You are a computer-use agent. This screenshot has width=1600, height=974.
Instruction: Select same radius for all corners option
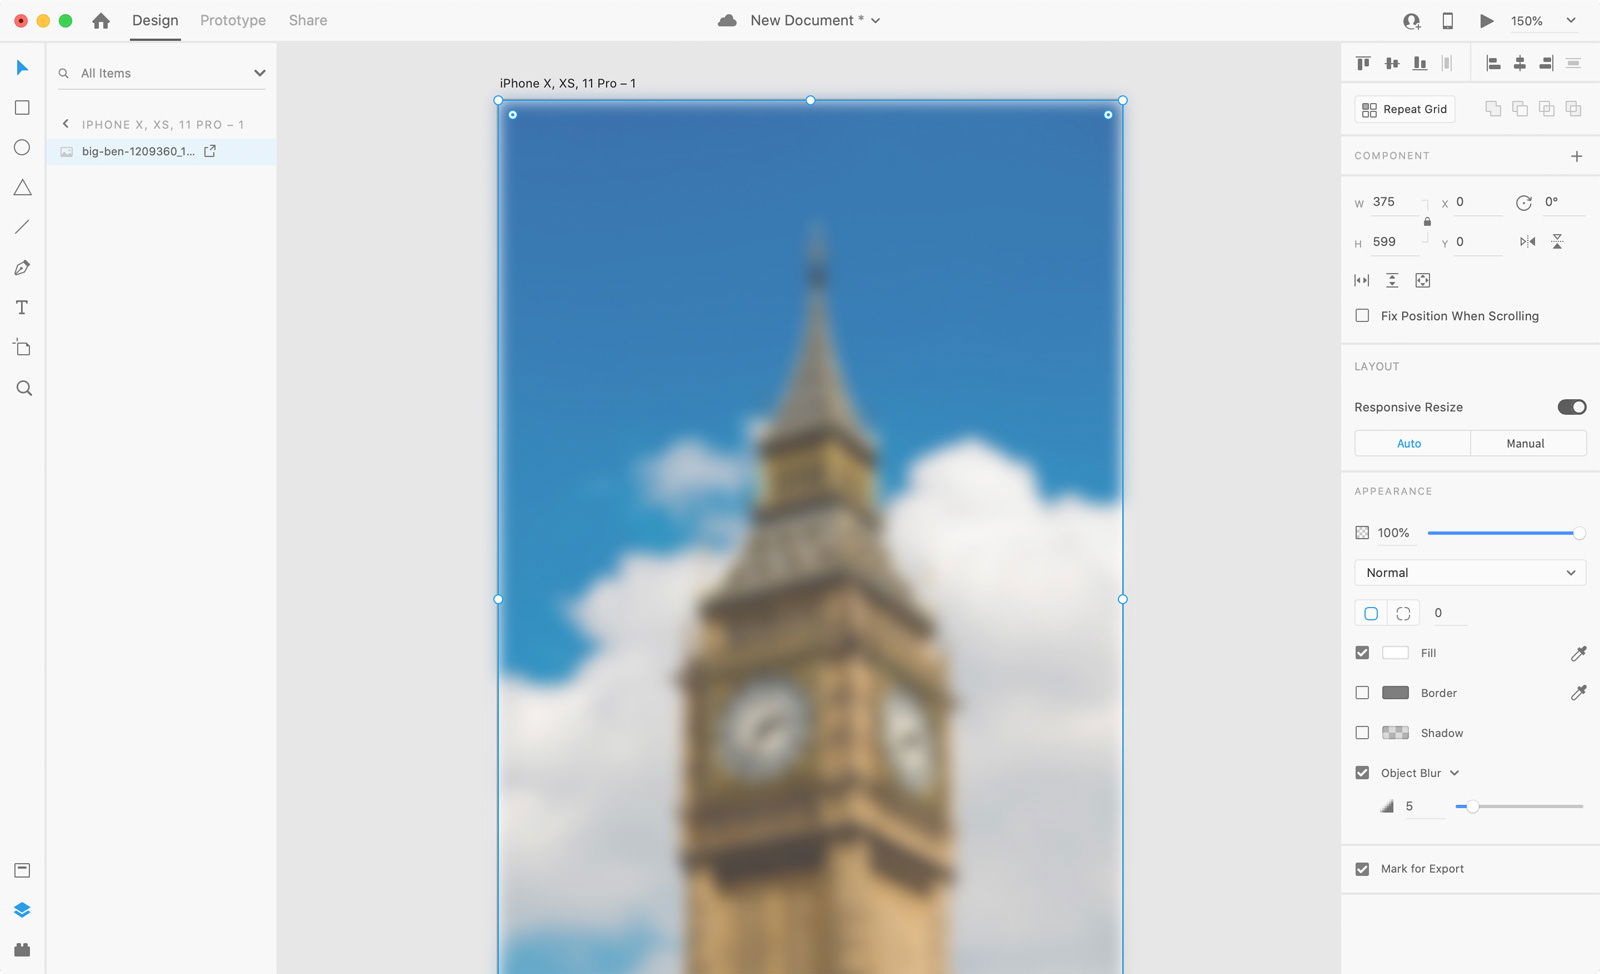click(x=1371, y=614)
